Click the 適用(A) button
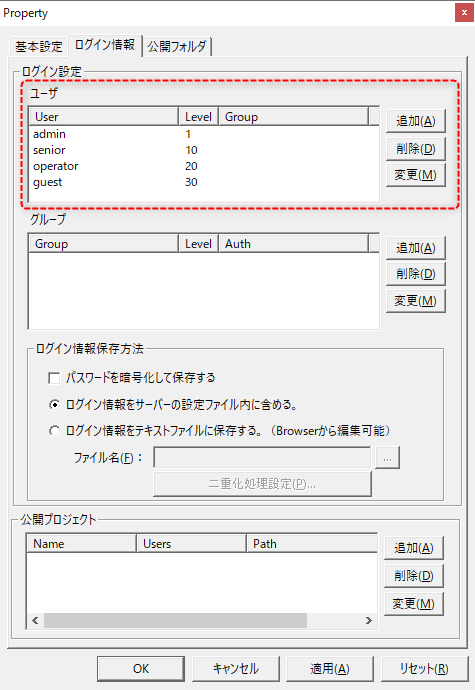This screenshot has height=690, width=475. (330, 669)
